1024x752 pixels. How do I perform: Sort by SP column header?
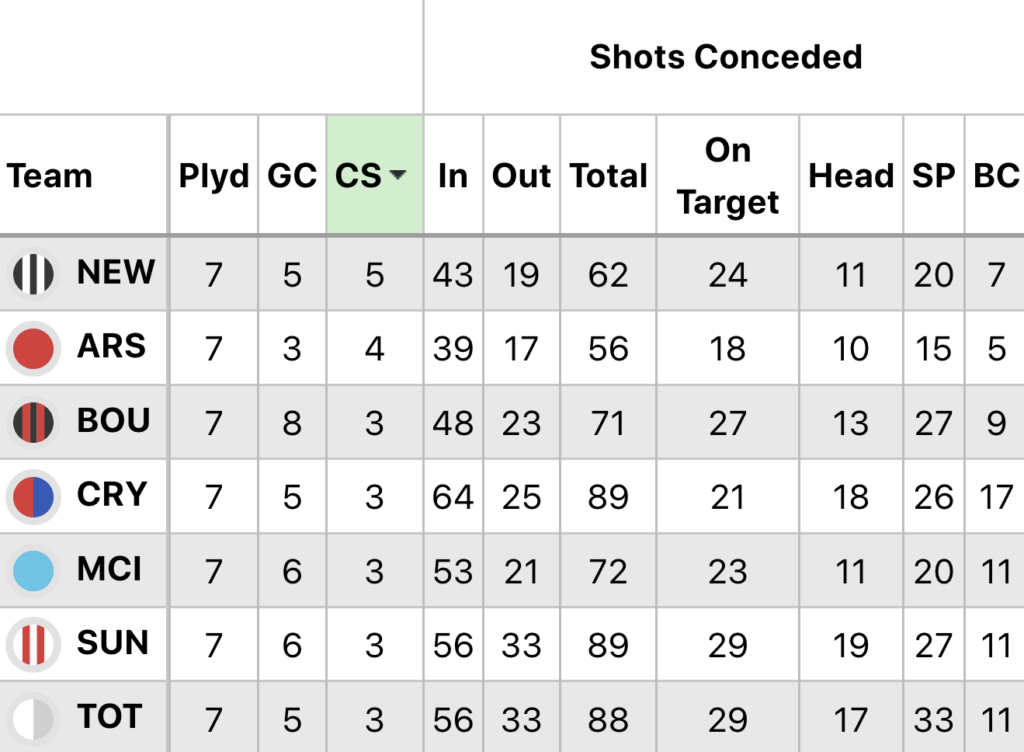[933, 176]
